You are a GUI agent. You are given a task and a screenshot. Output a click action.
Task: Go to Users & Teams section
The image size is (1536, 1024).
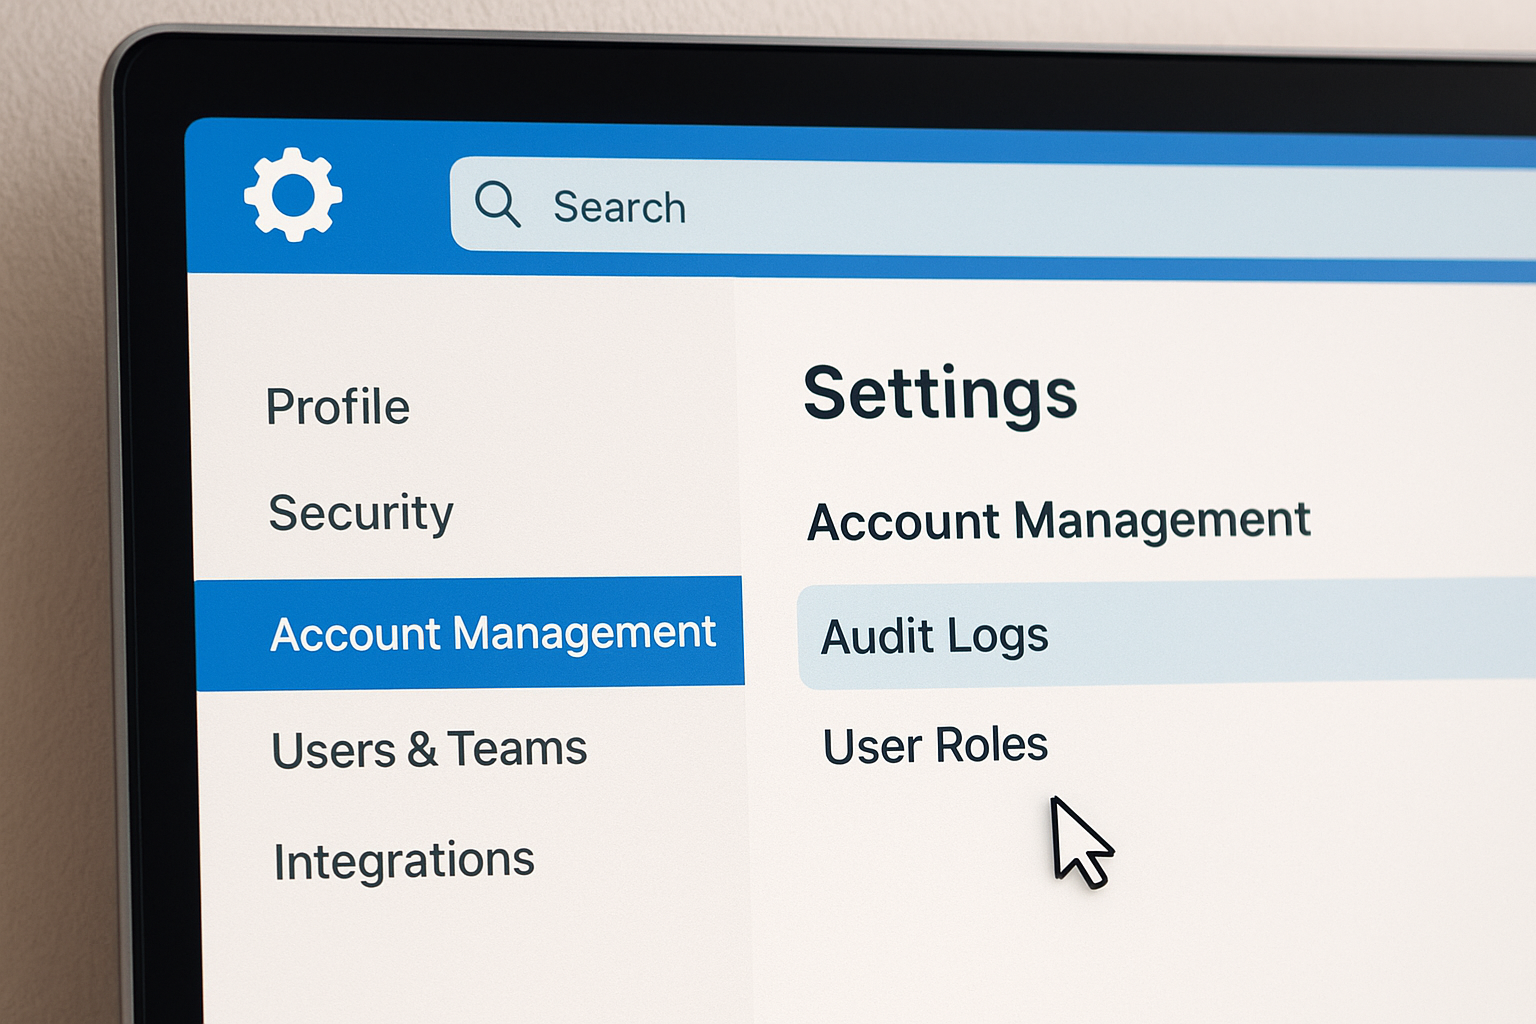tap(429, 749)
